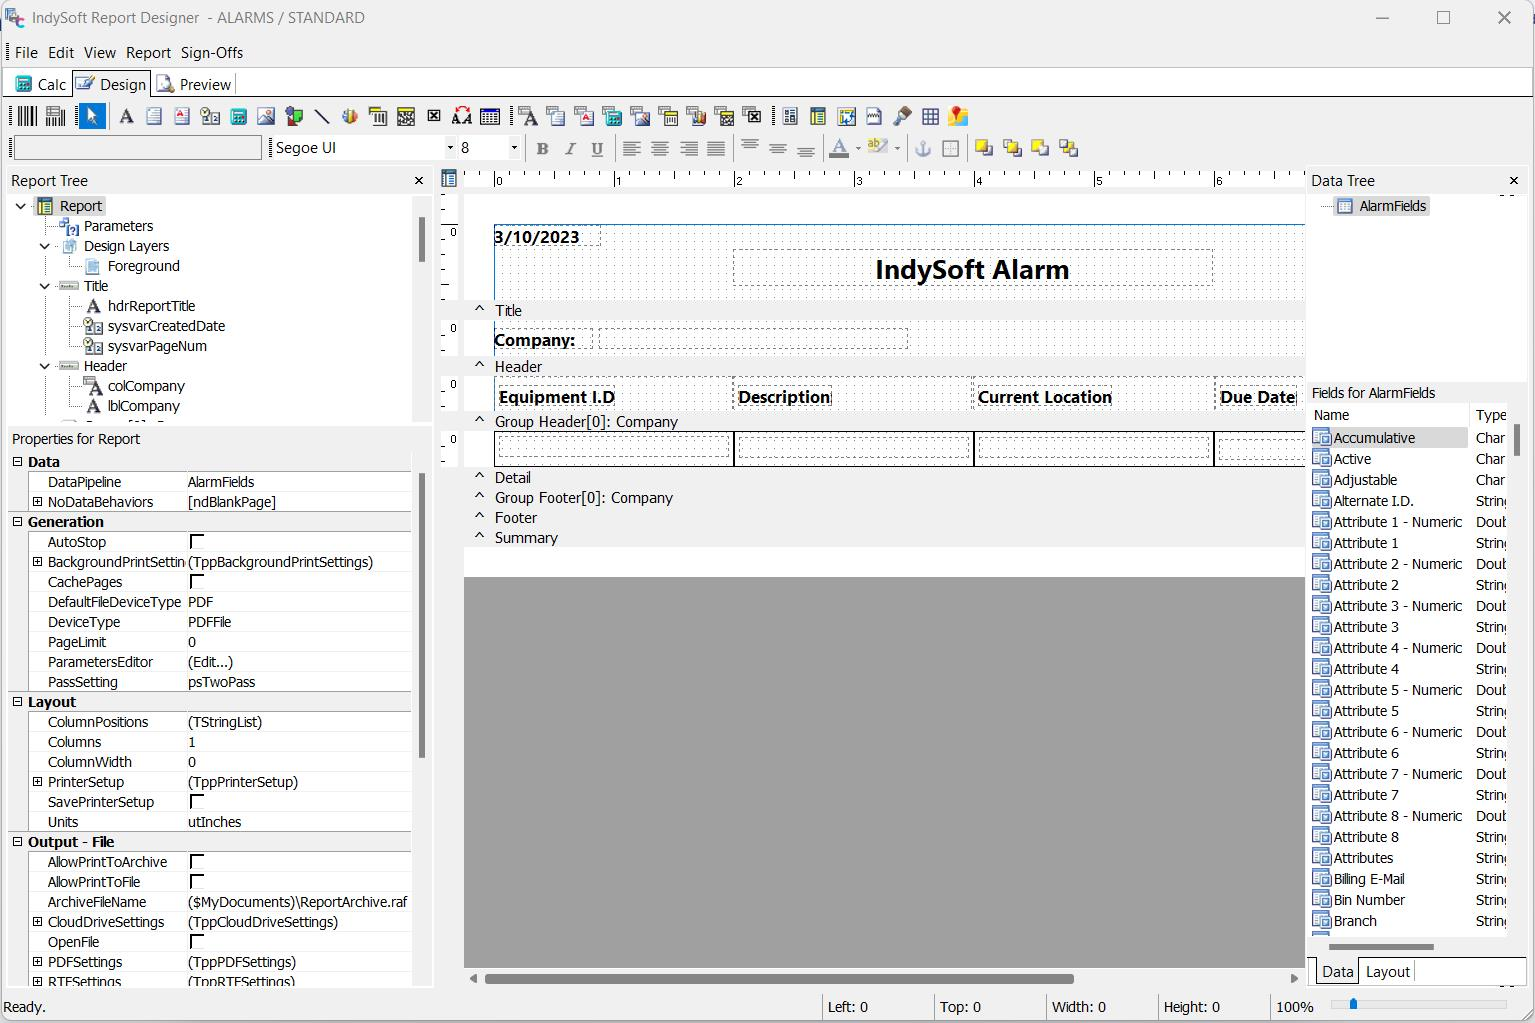
Task: Select the arrow pointer tool
Action: click(x=92, y=117)
